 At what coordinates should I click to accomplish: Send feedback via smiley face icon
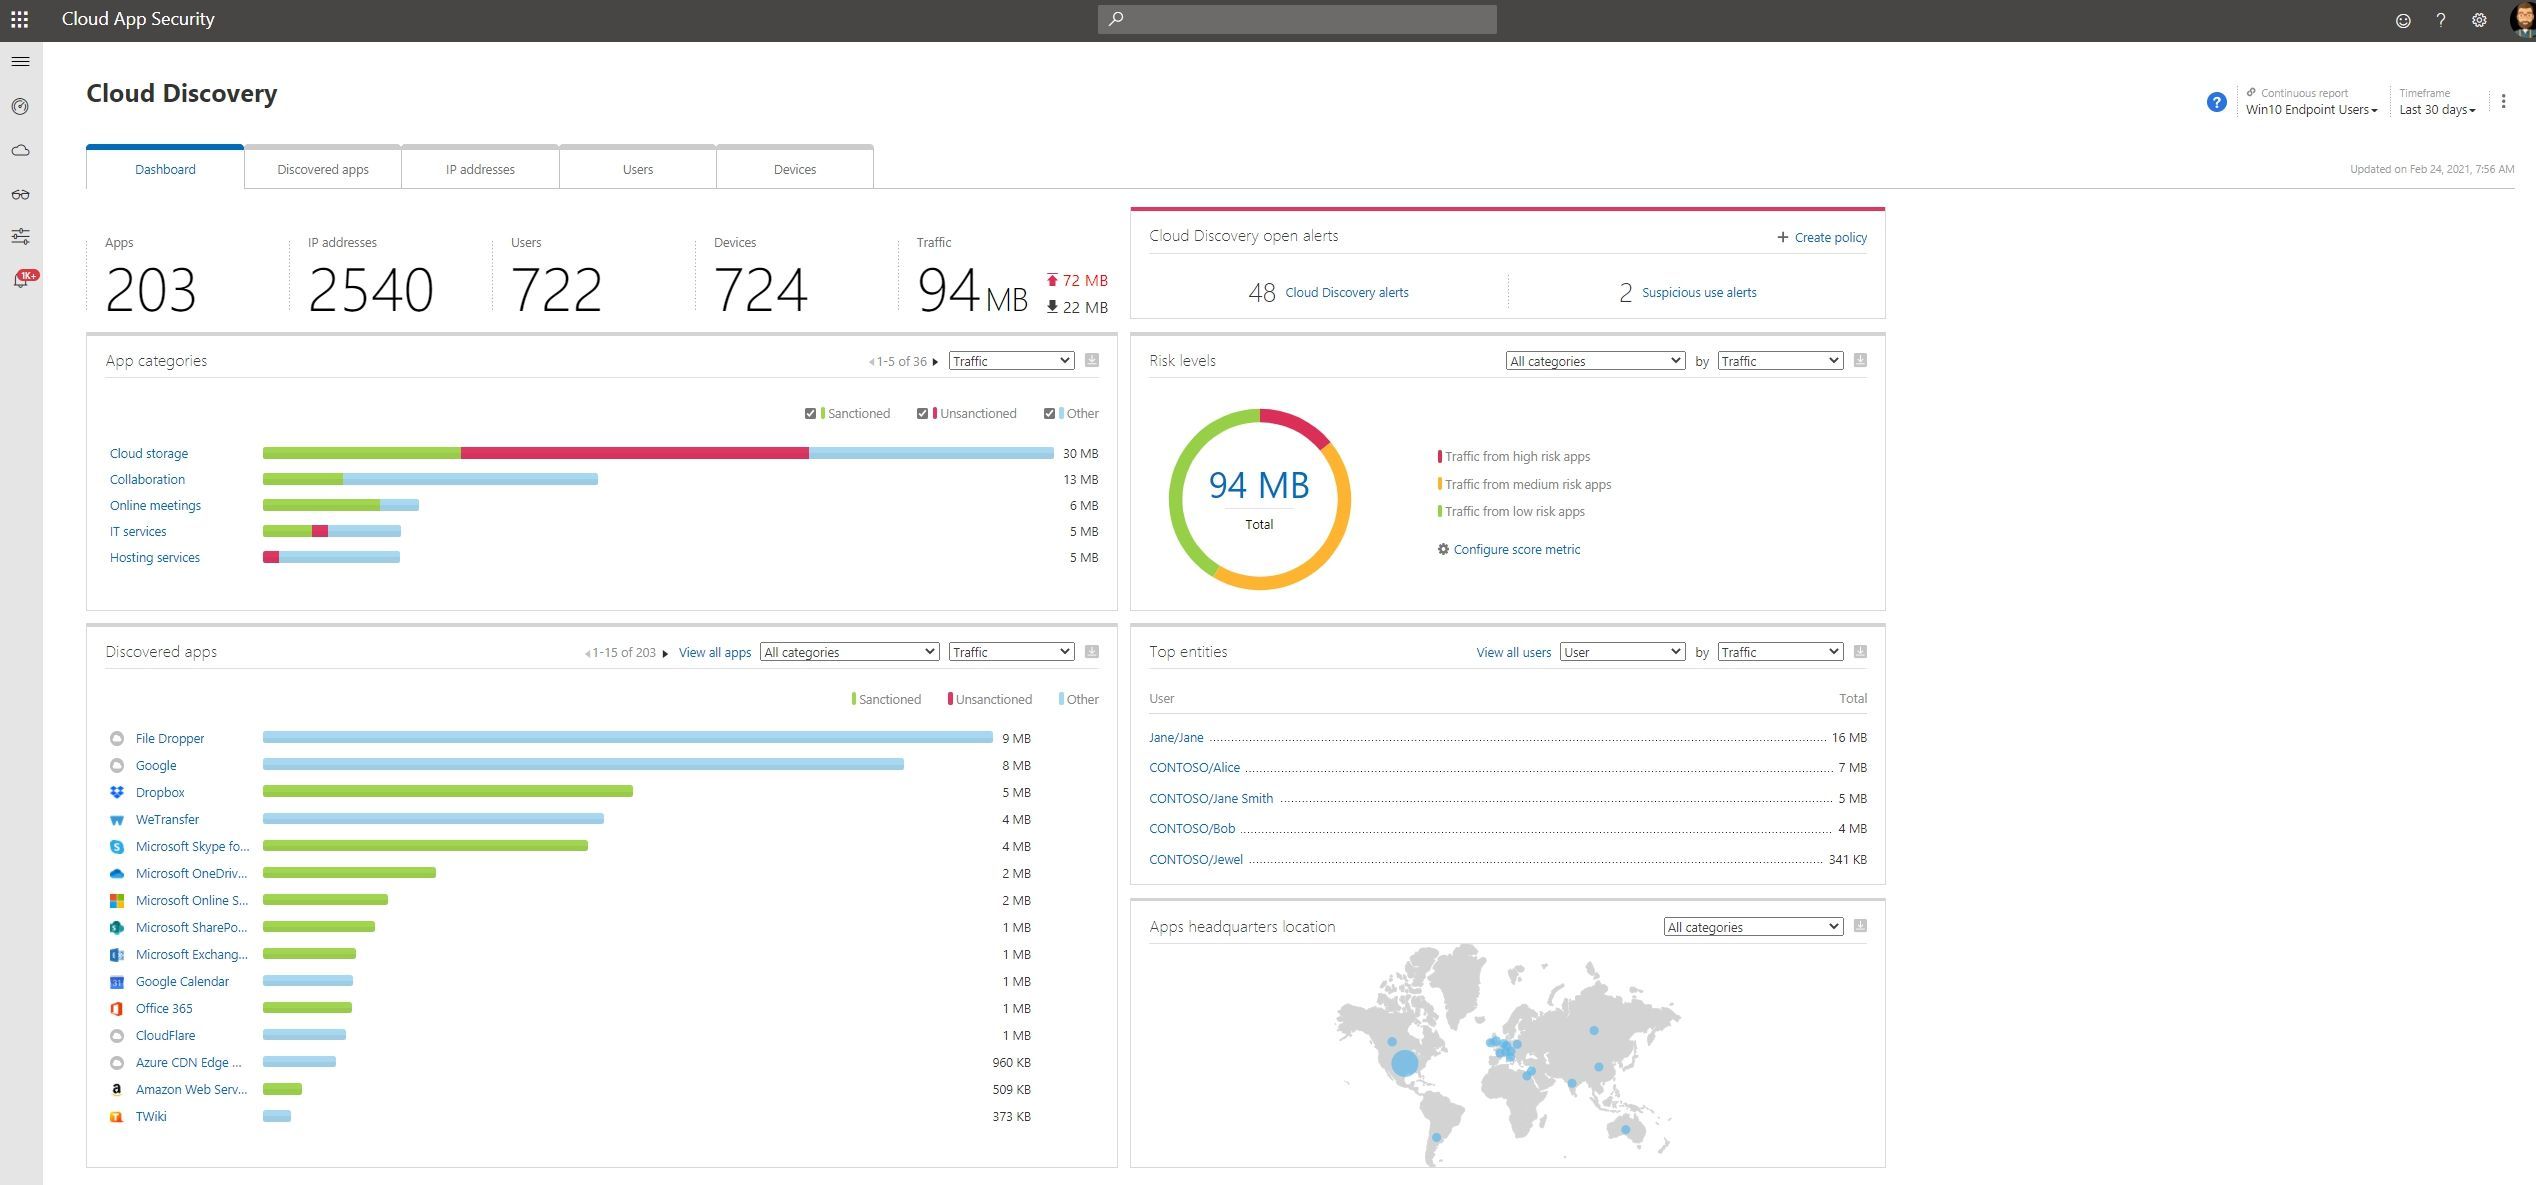pos(2403,20)
